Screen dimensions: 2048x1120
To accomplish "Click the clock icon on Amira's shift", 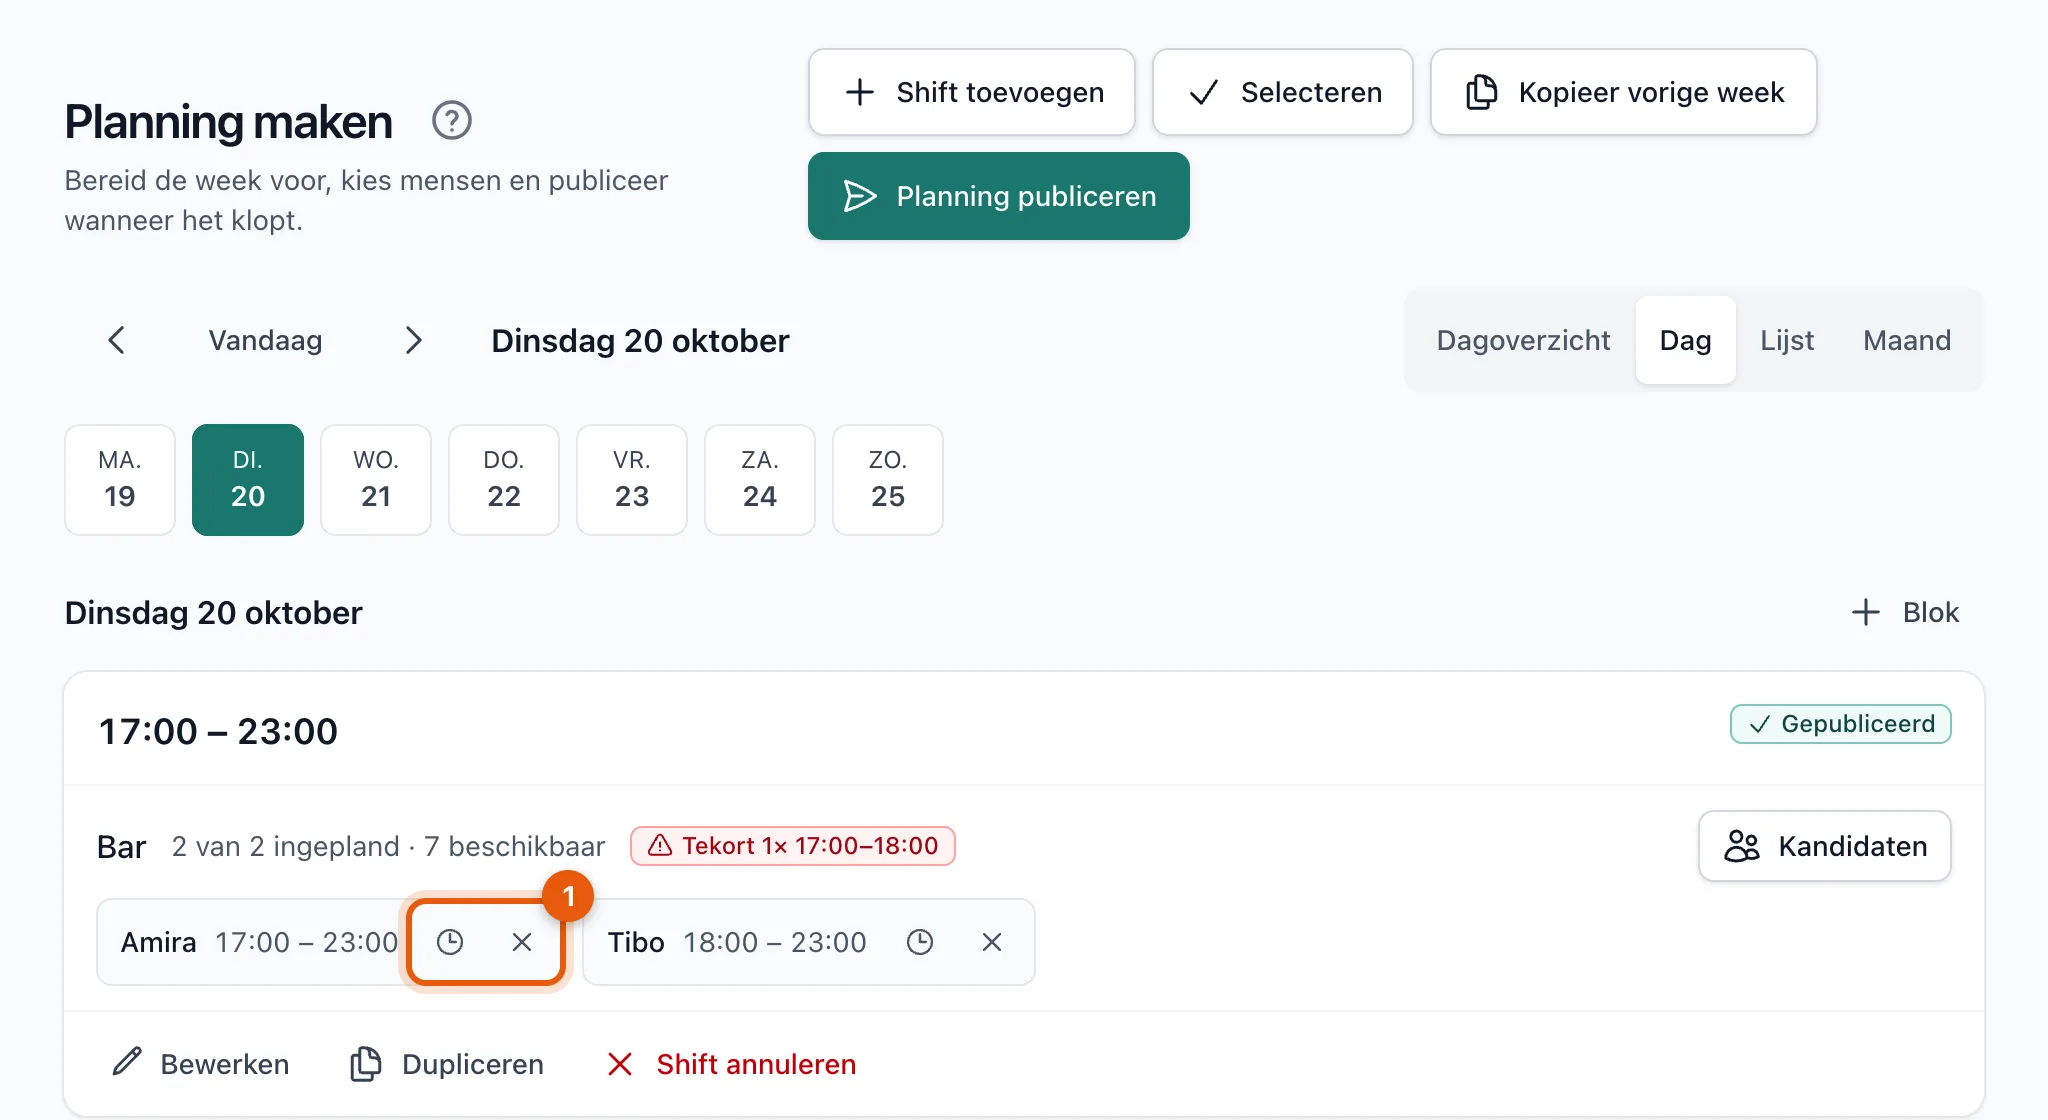I will point(450,942).
